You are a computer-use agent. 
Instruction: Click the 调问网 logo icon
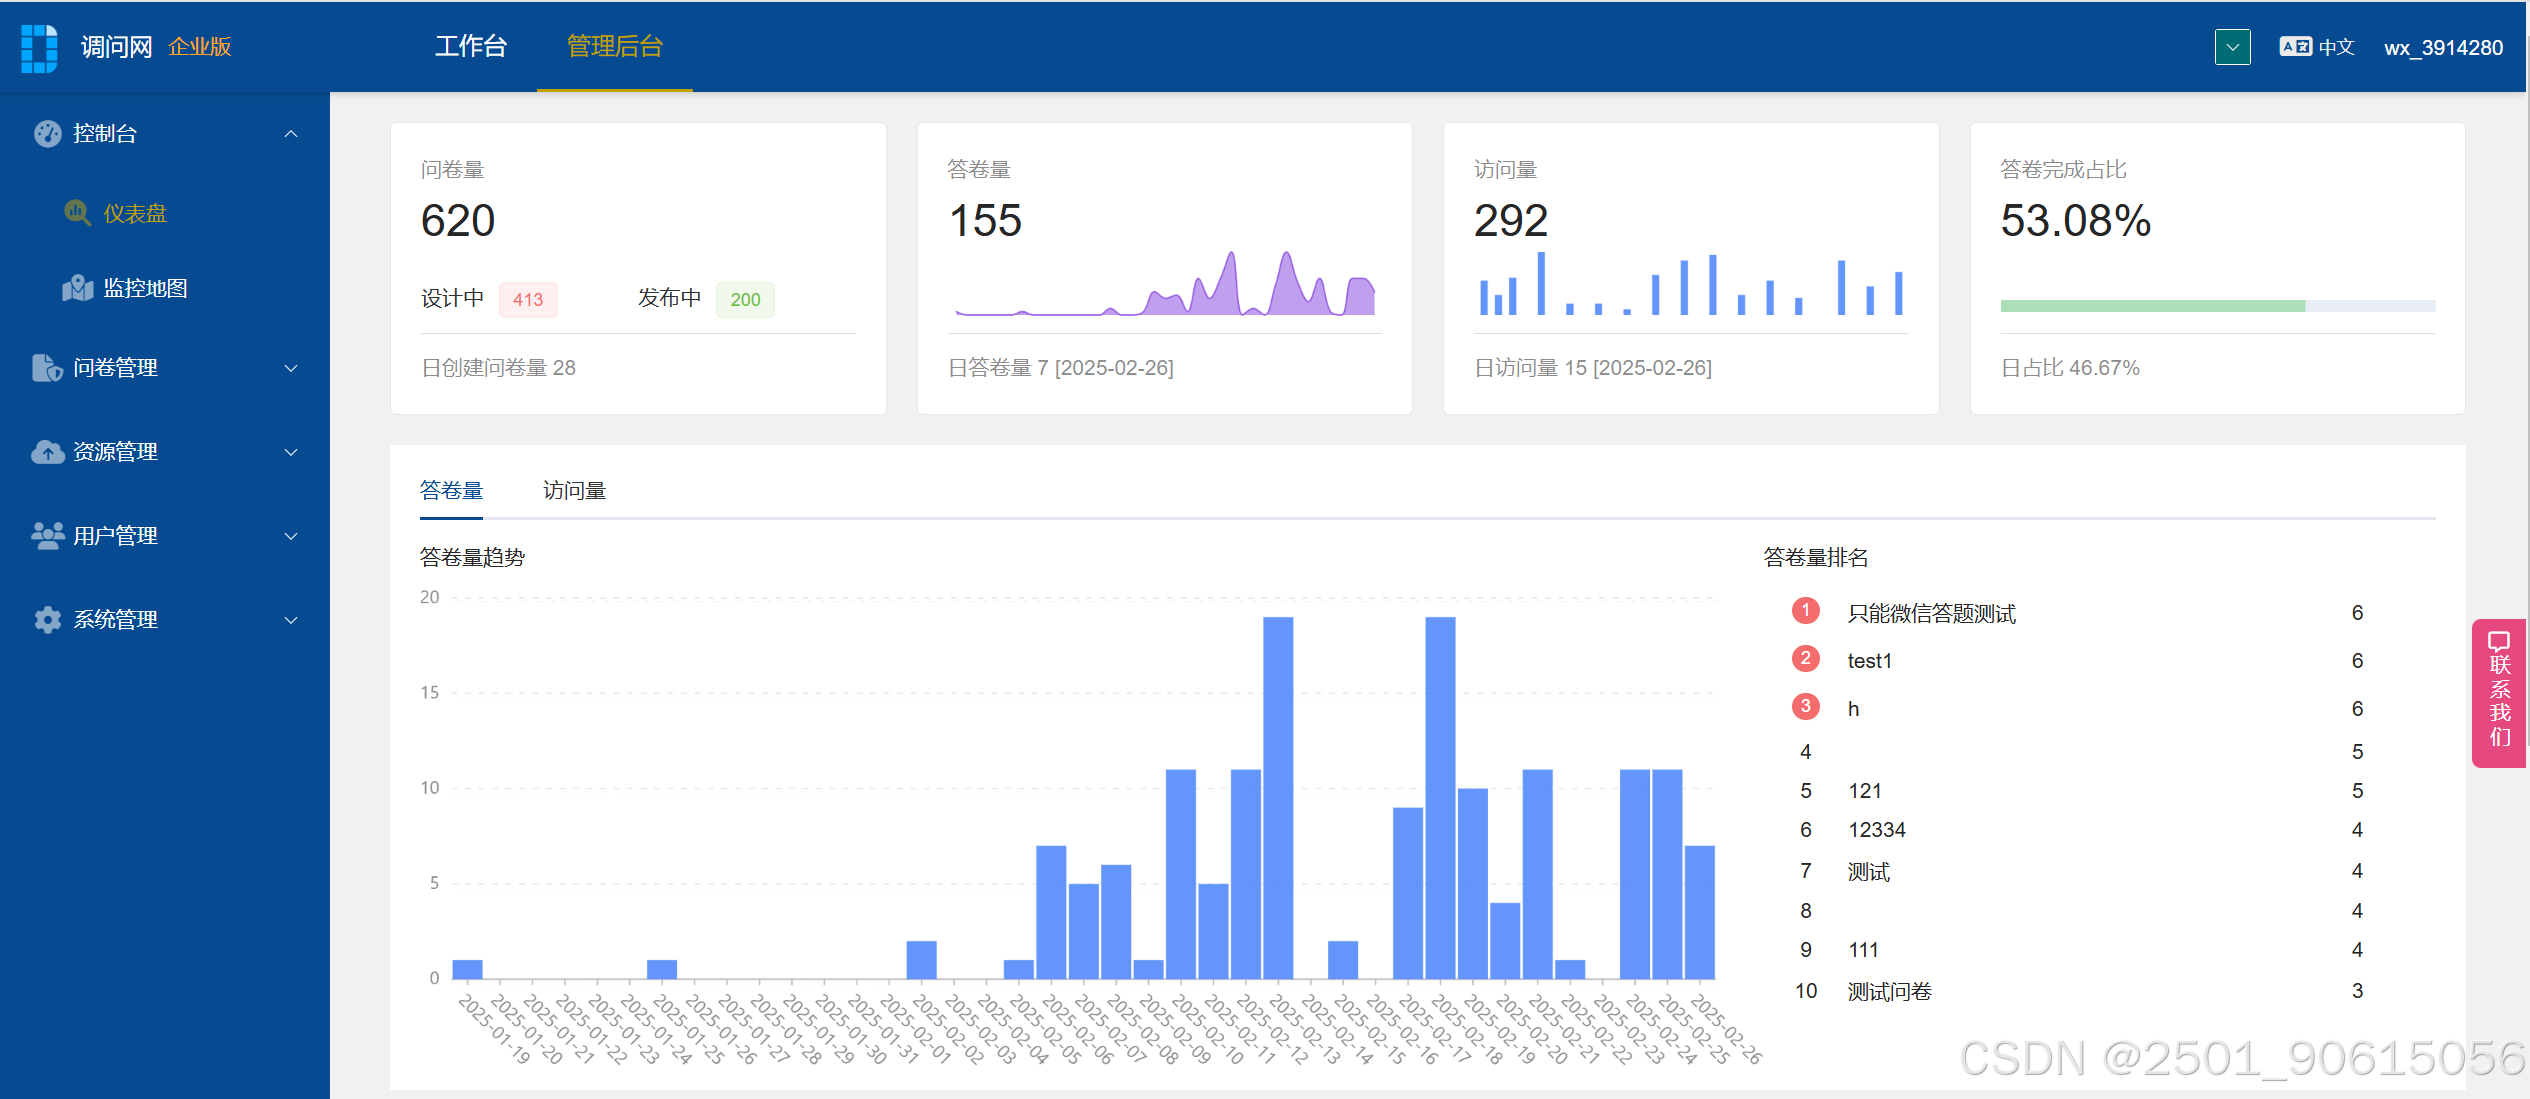click(39, 47)
